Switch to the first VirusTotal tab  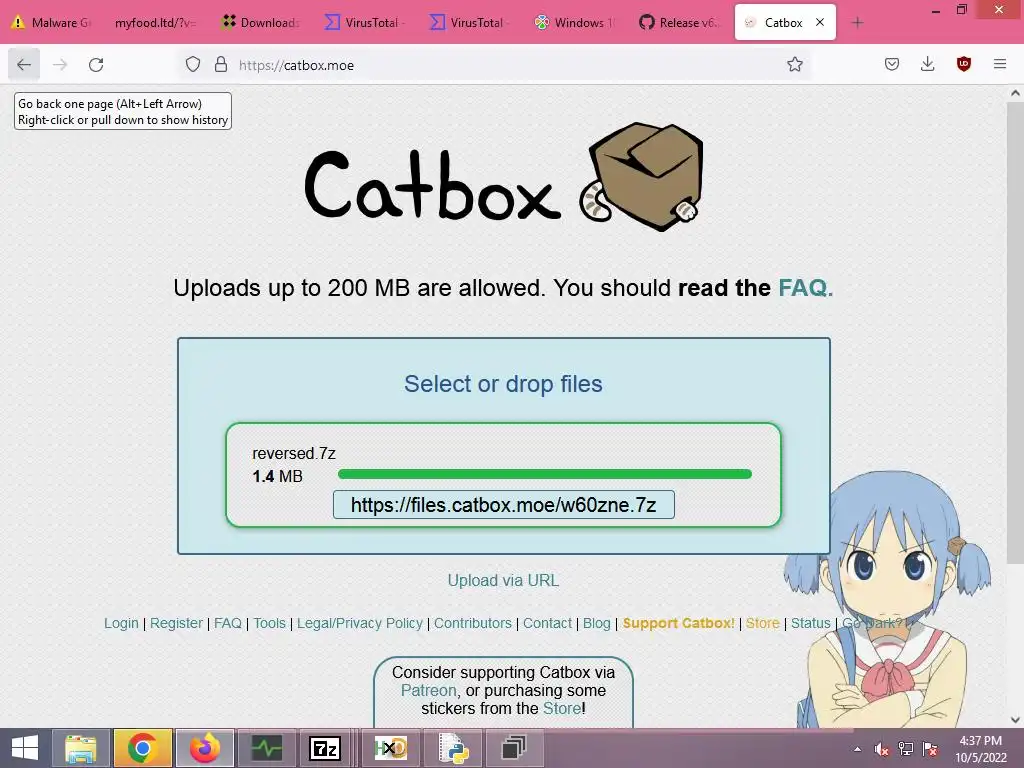(364, 23)
